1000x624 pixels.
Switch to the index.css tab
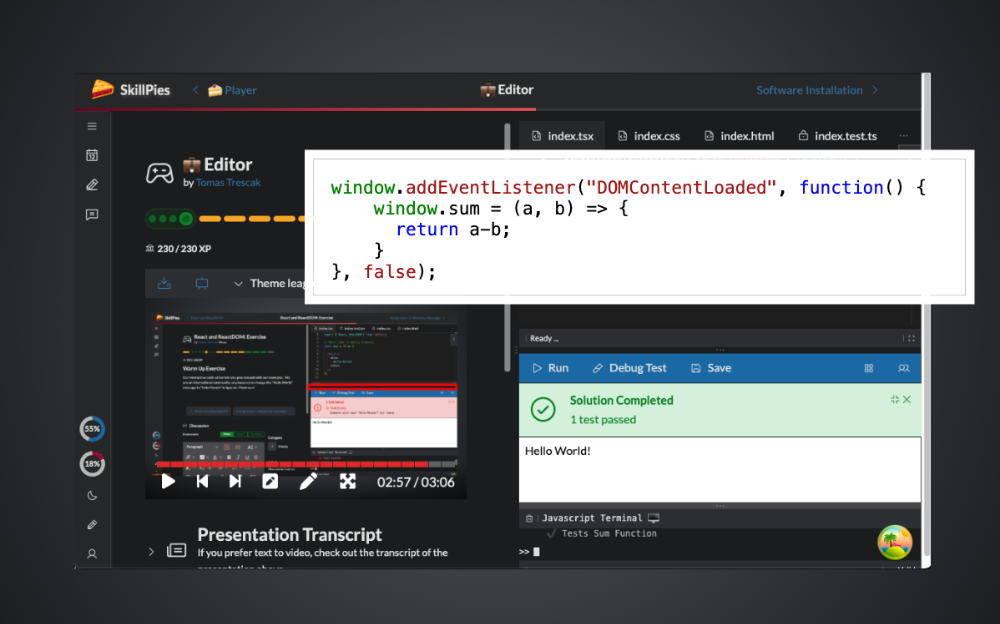pyautogui.click(x=647, y=136)
